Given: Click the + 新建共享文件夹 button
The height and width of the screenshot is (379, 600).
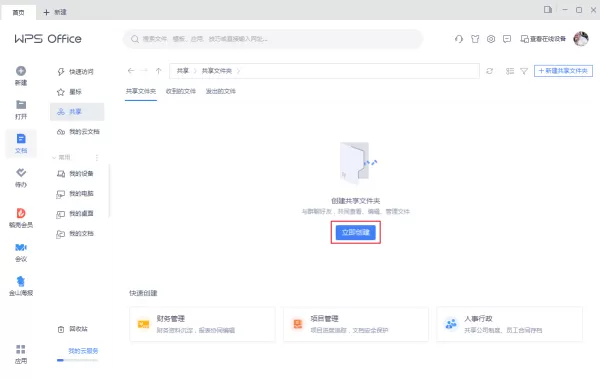Looking at the screenshot, I should pyautogui.click(x=563, y=71).
